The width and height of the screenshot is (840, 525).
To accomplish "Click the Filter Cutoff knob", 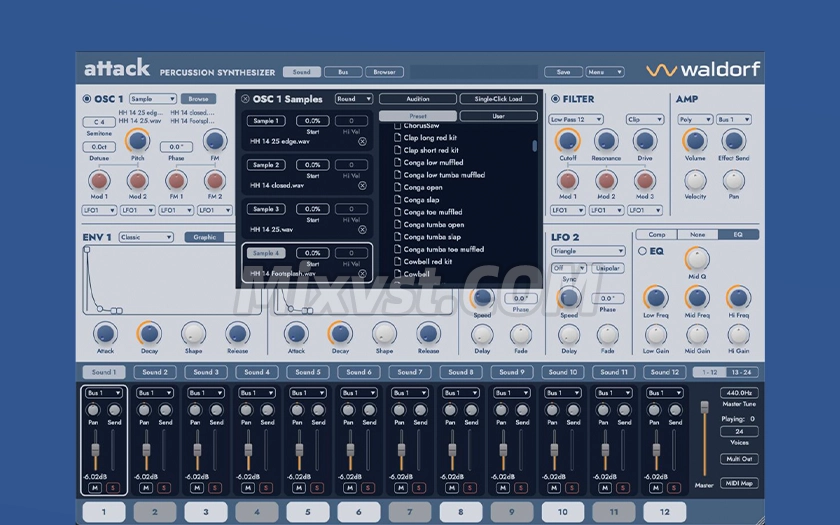I will pos(568,141).
